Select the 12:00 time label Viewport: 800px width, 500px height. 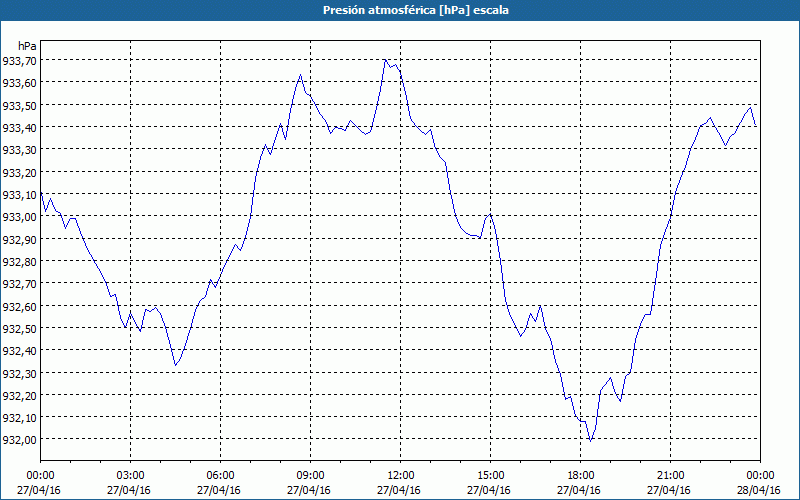tap(401, 476)
